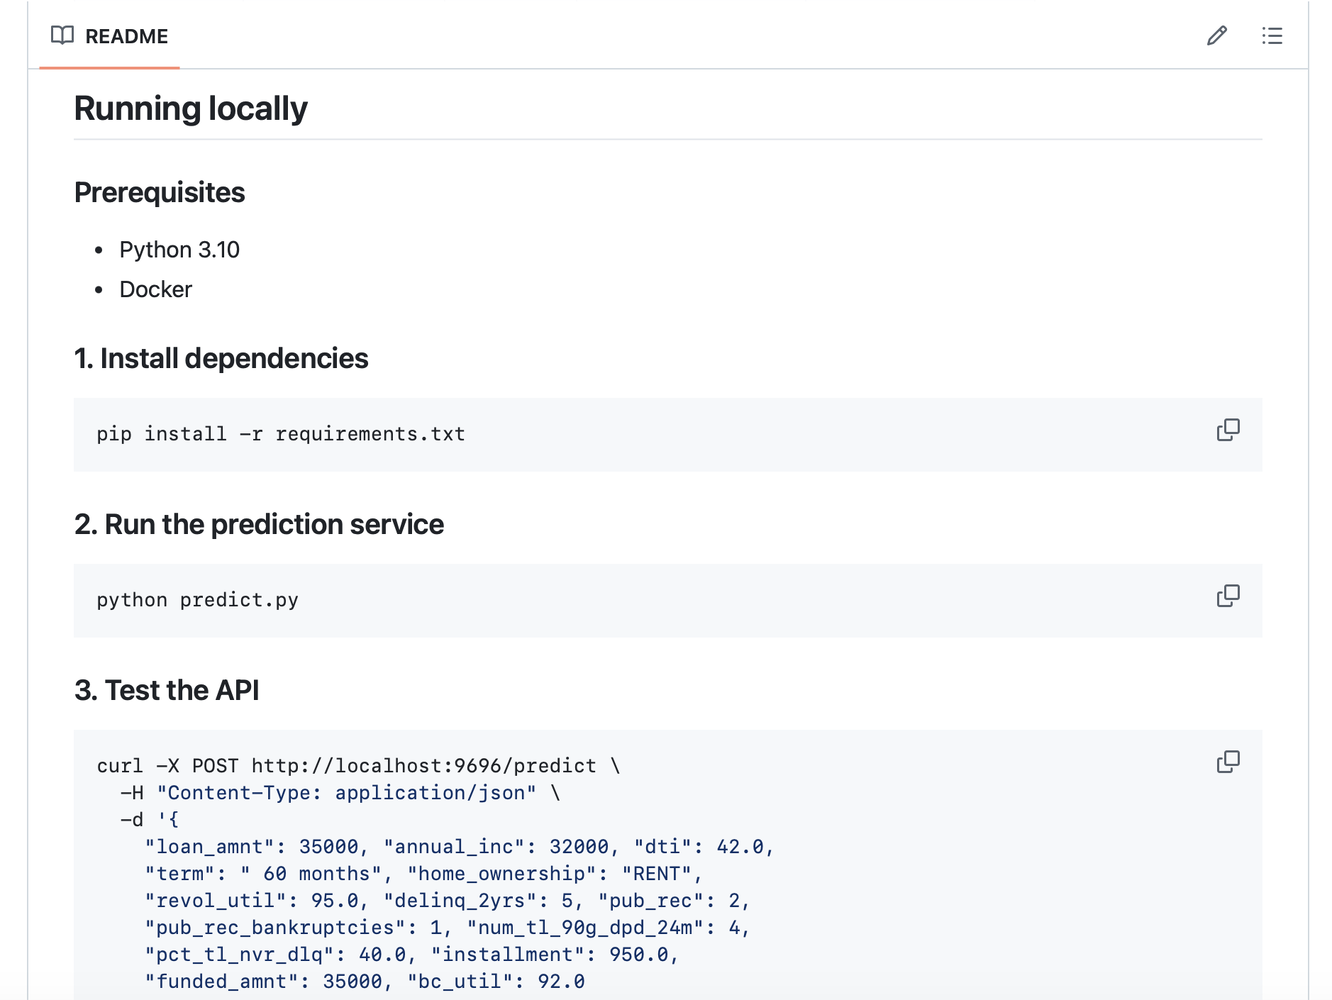Click the 'Running locally' heading
This screenshot has width=1332, height=1000.
[191, 108]
